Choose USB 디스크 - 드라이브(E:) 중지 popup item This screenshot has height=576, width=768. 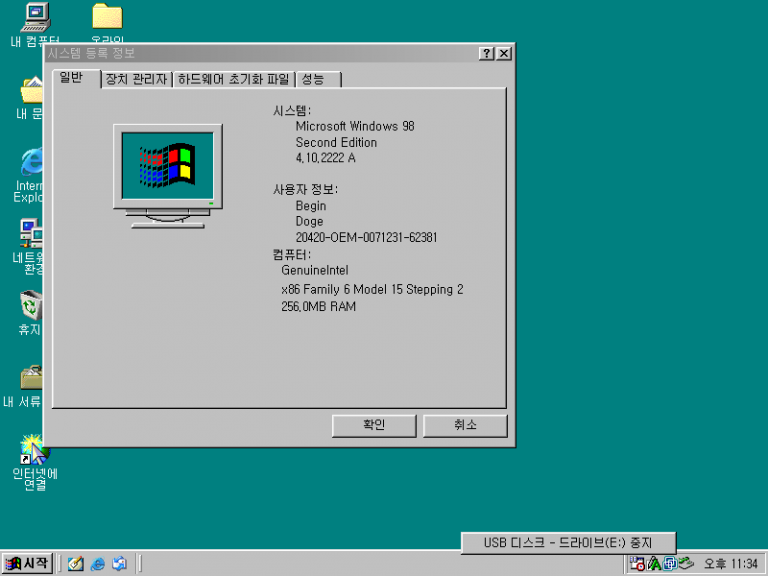click(568, 543)
